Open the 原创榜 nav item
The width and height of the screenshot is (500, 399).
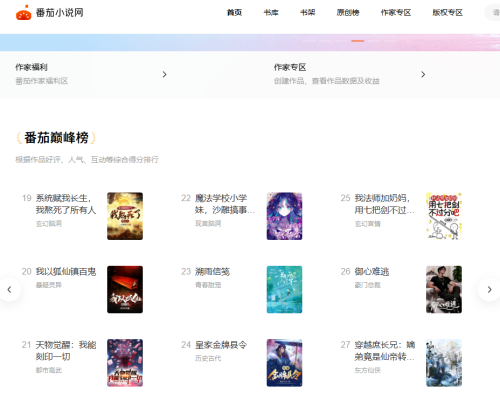[348, 13]
